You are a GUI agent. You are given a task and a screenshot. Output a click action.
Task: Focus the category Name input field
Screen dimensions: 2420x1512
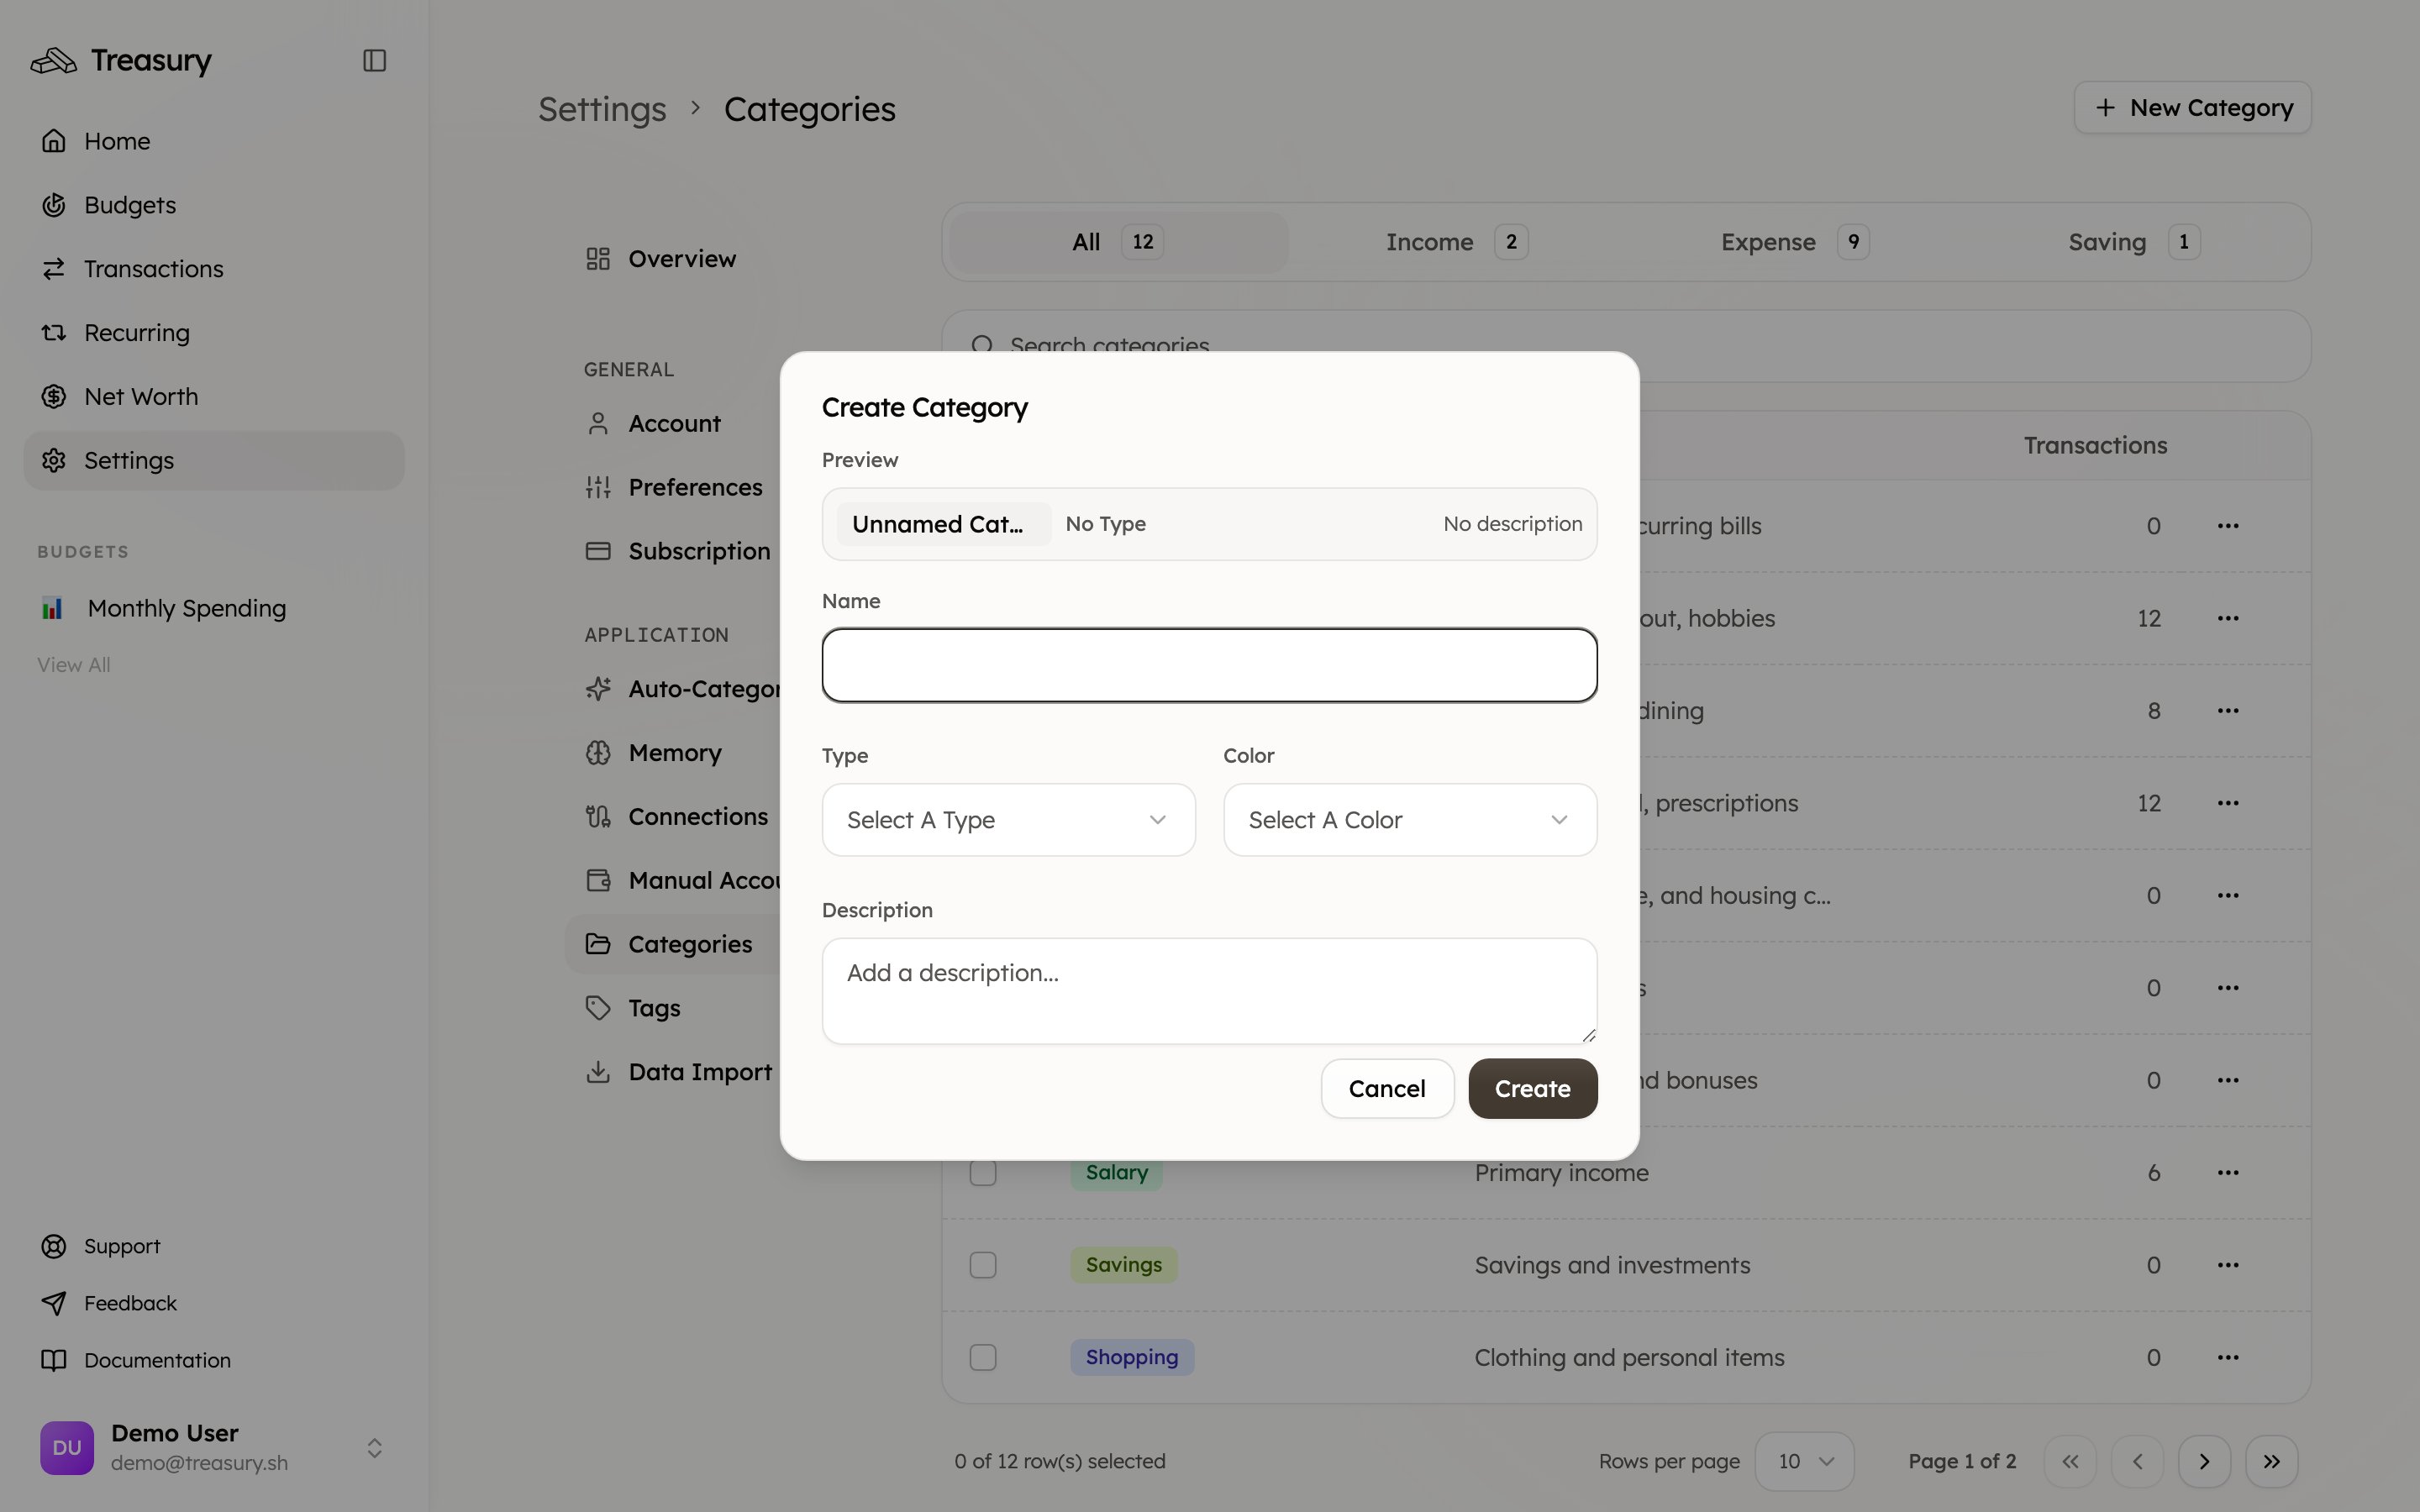tap(1209, 665)
